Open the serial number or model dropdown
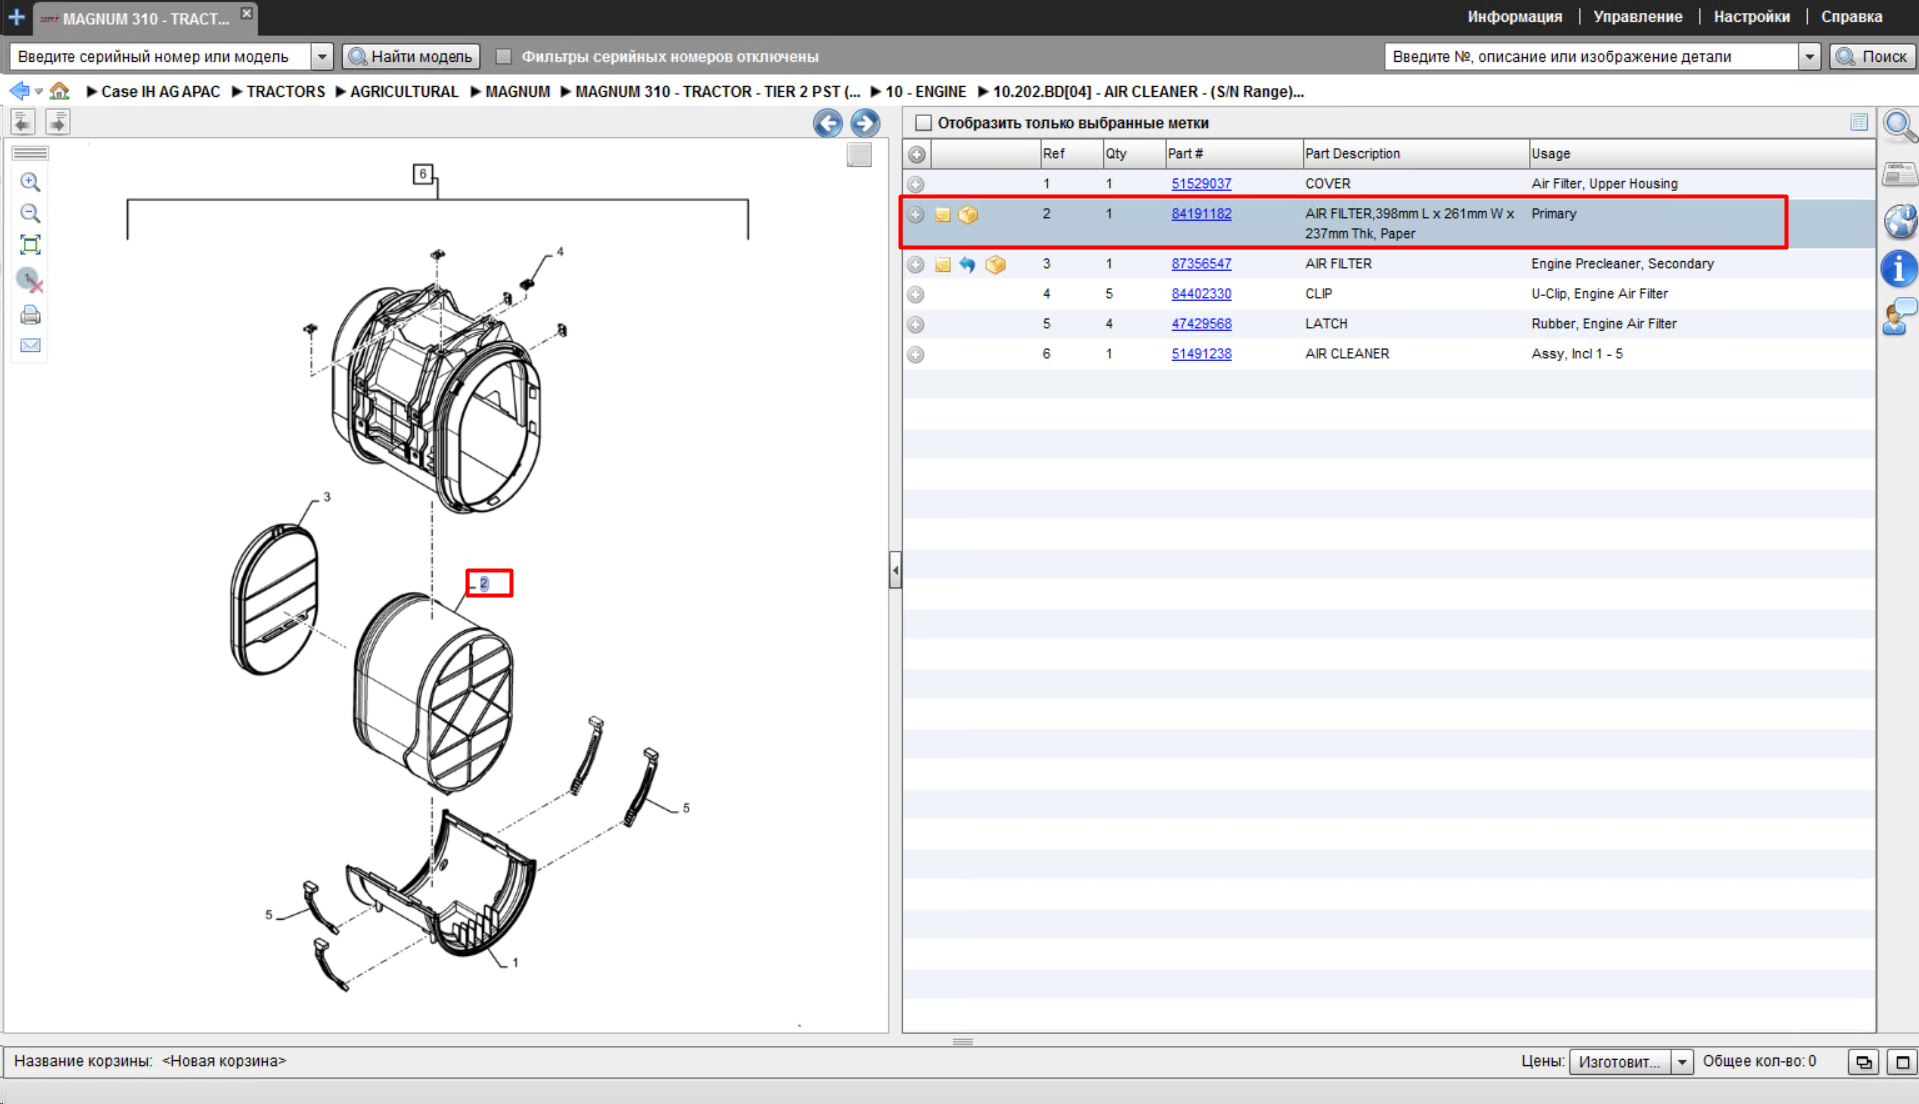 (x=322, y=57)
